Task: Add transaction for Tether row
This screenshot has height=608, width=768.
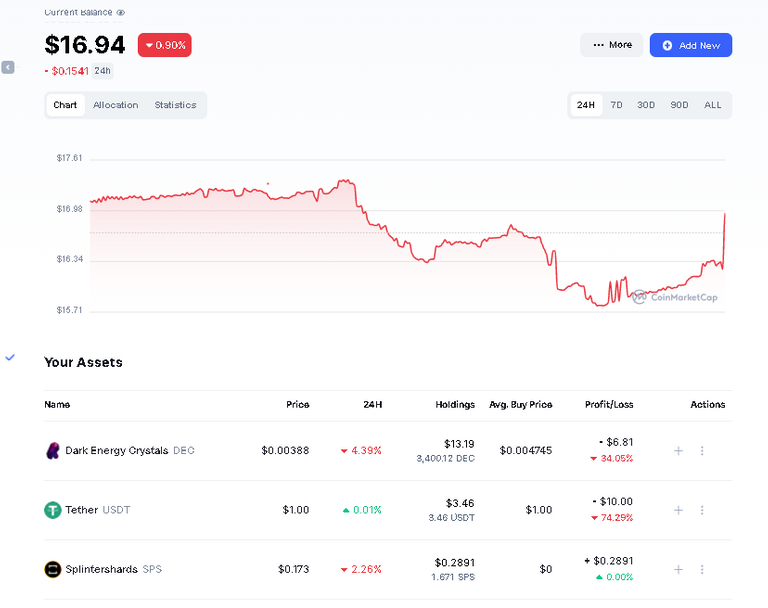Action: click(x=678, y=510)
